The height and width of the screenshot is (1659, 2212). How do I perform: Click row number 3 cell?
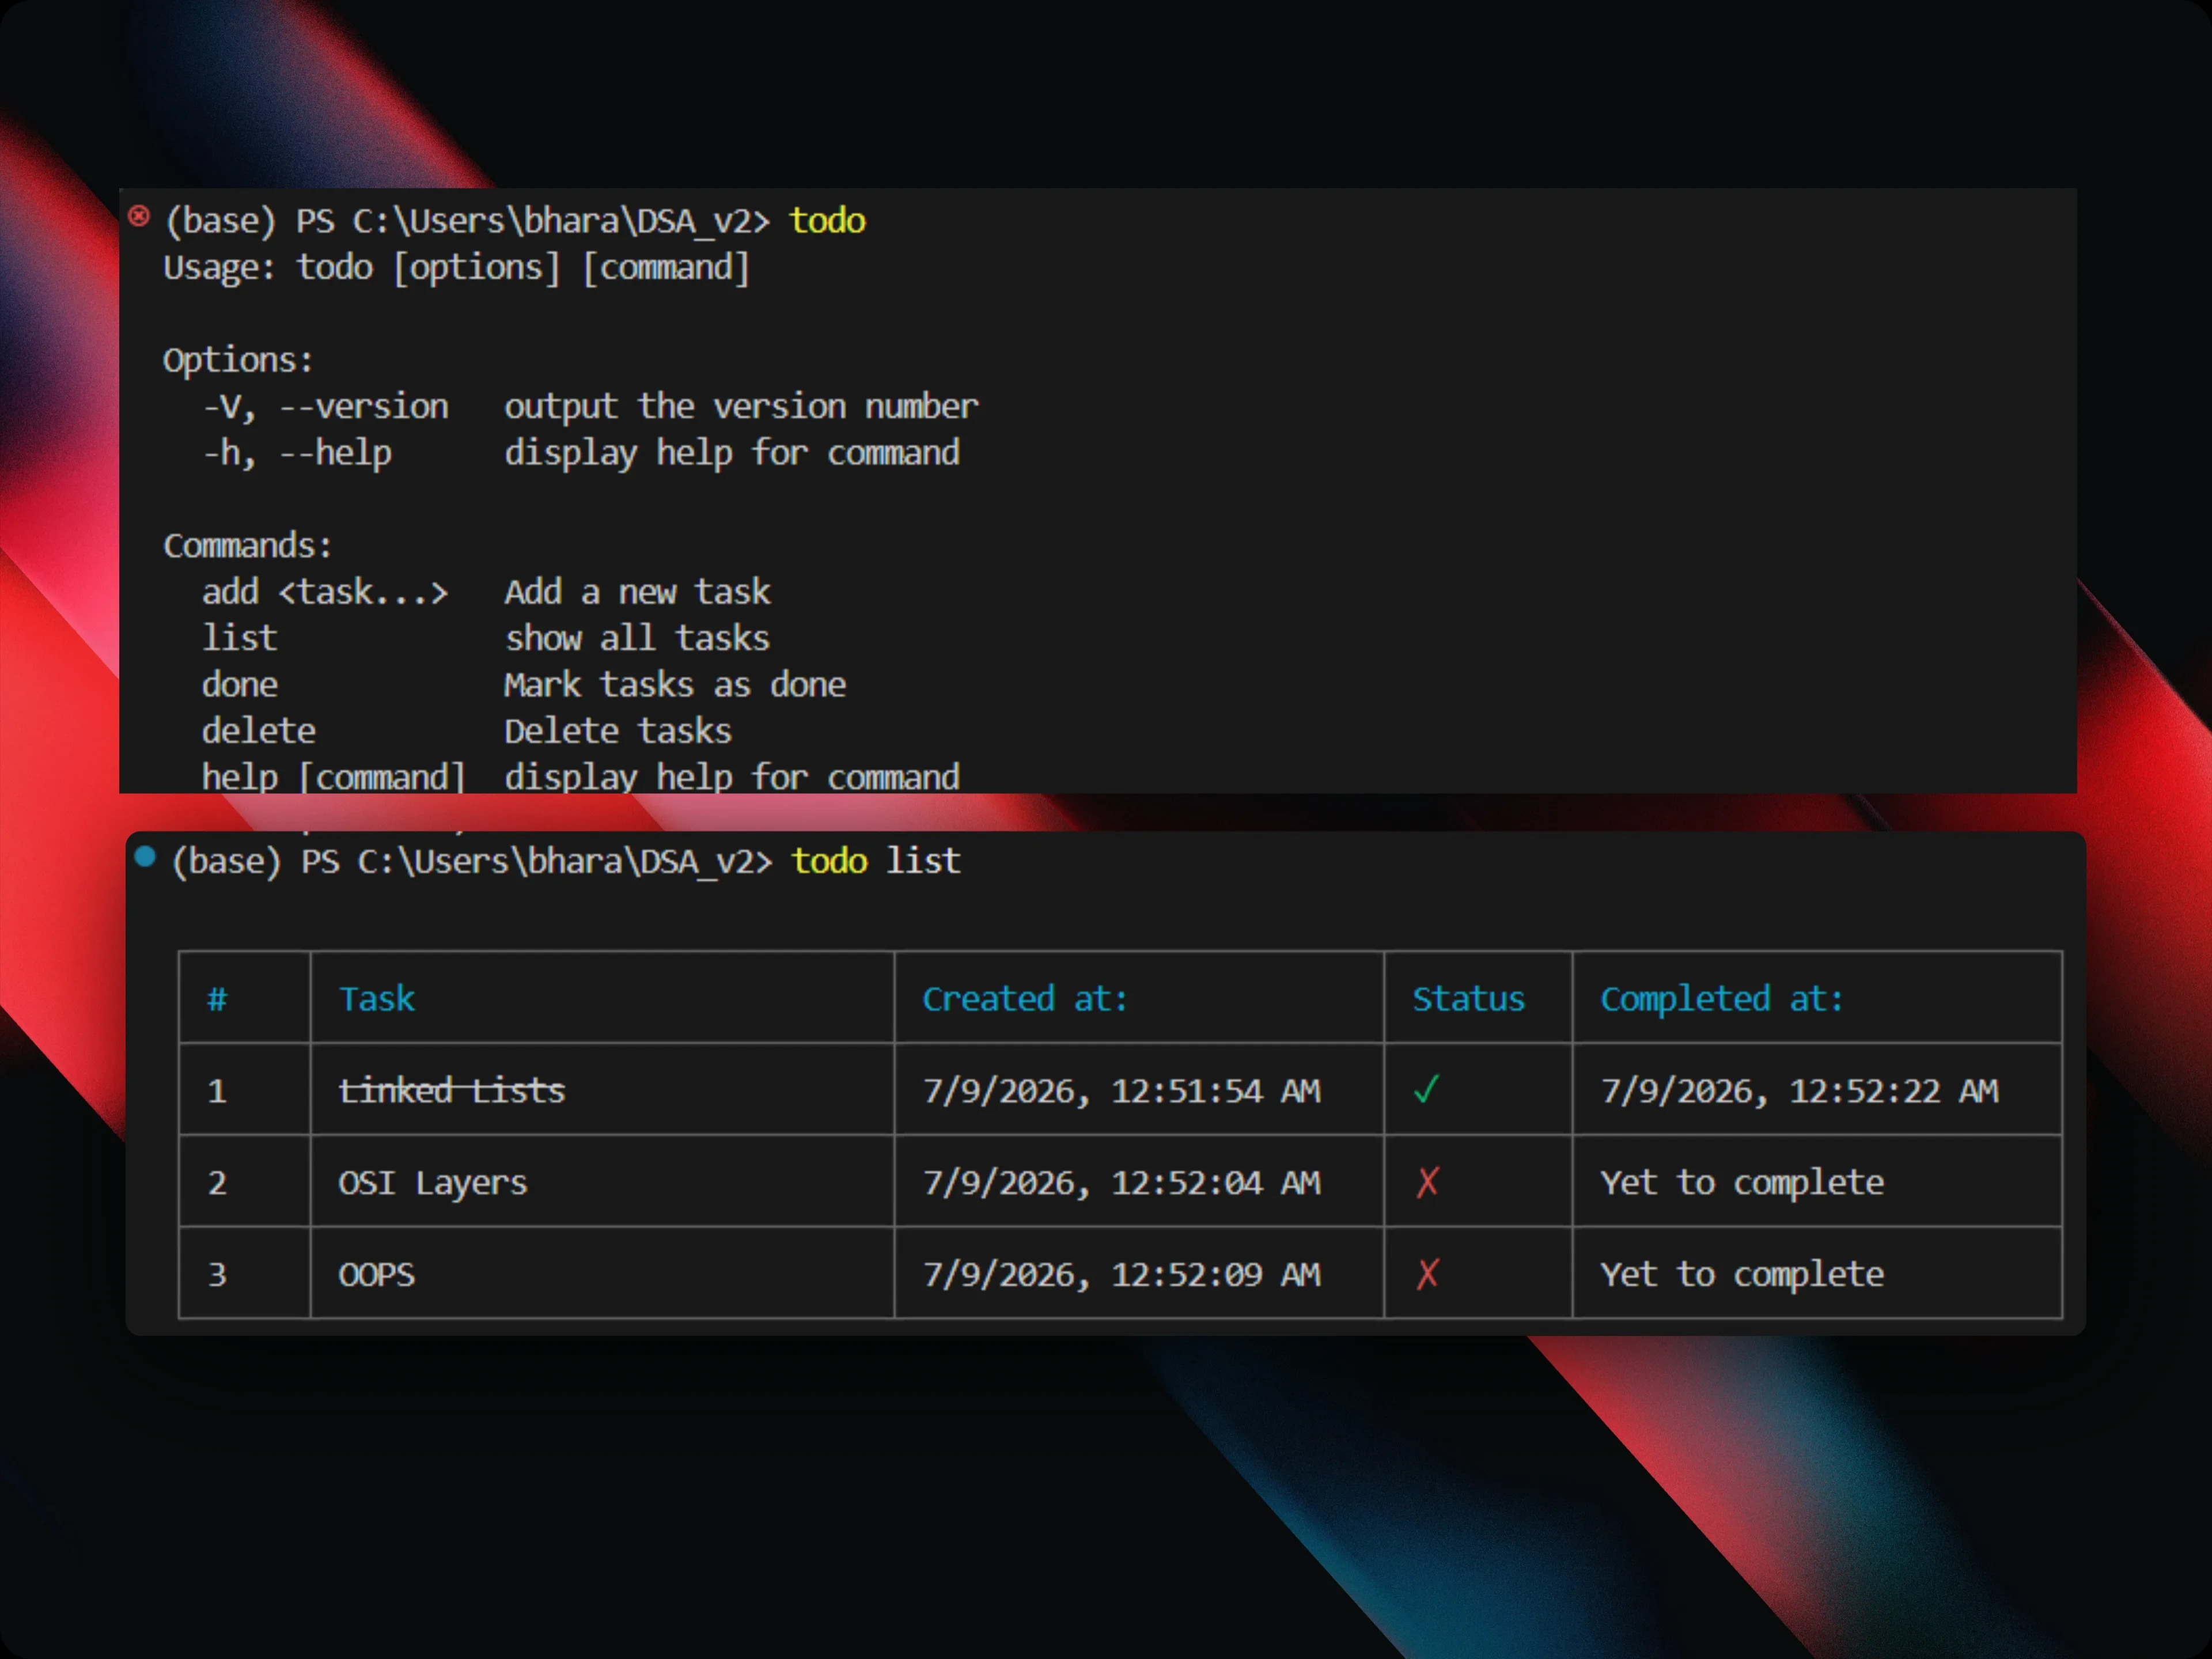(x=244, y=1274)
